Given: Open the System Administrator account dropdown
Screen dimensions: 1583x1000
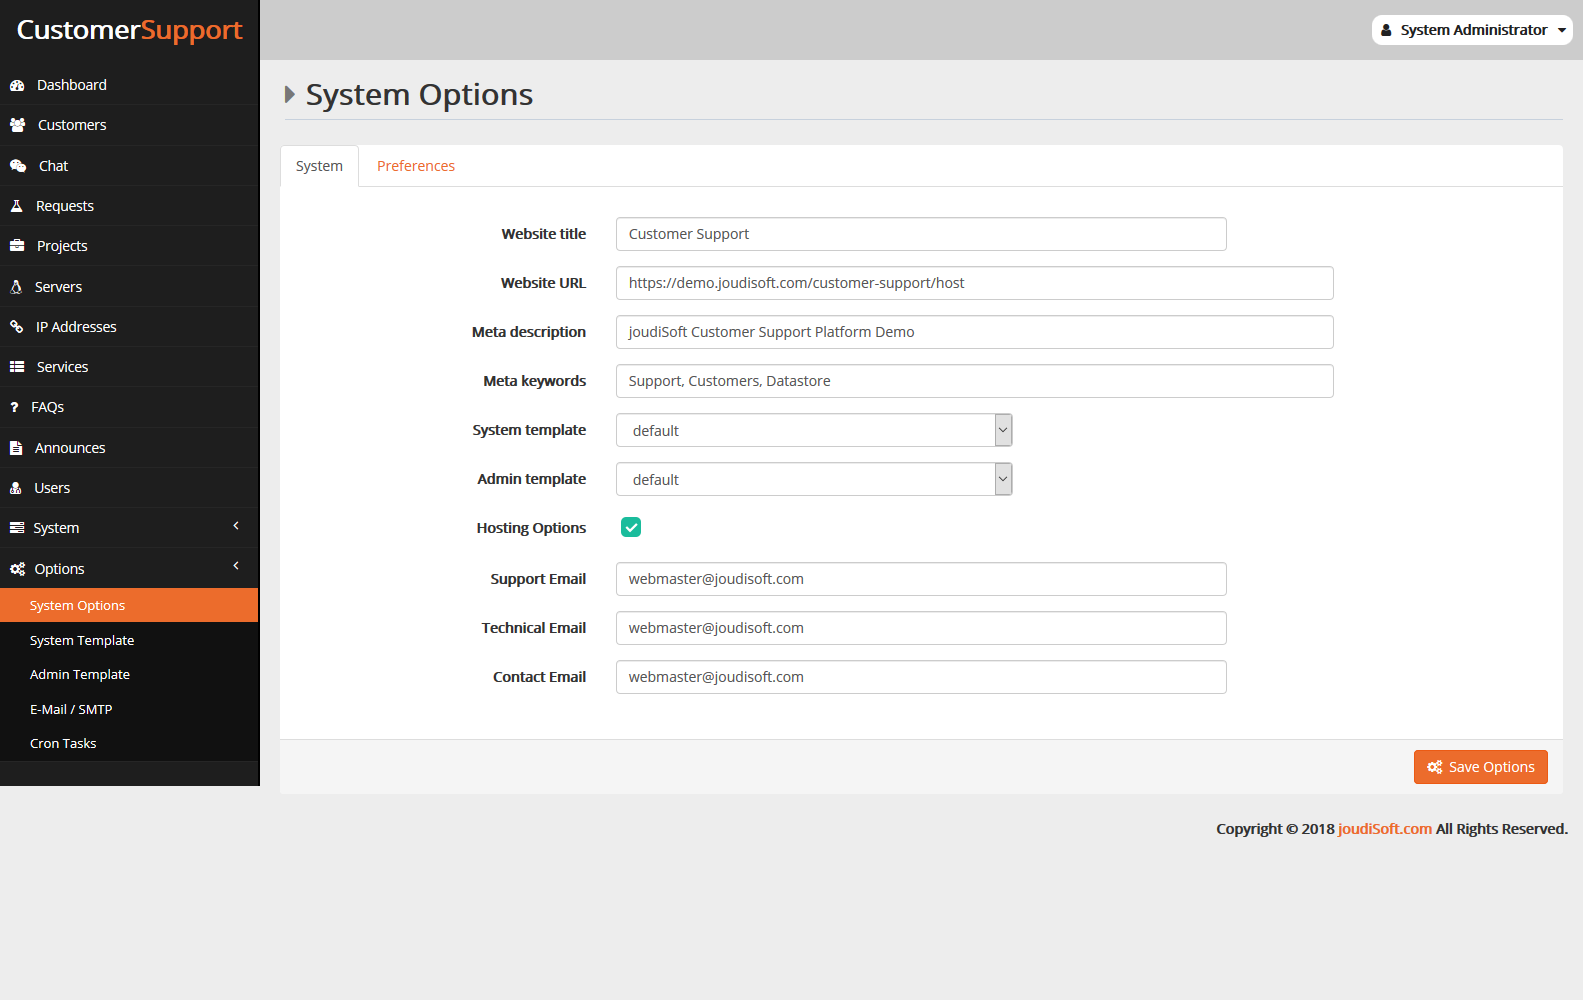Looking at the screenshot, I should tap(1472, 30).
